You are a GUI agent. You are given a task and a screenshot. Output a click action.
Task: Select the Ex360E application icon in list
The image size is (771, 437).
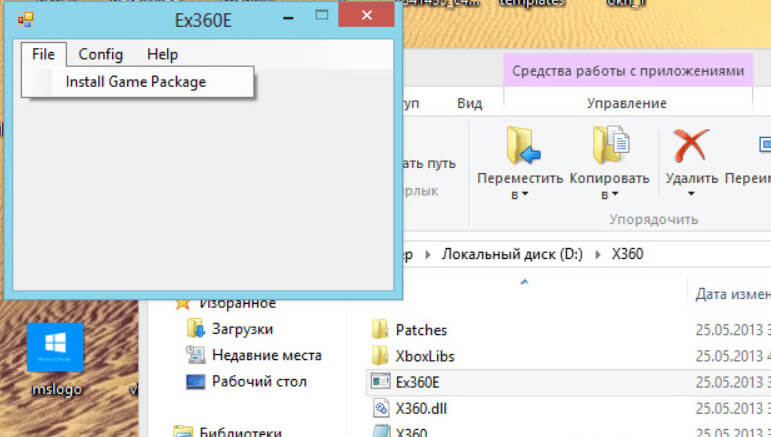(381, 381)
